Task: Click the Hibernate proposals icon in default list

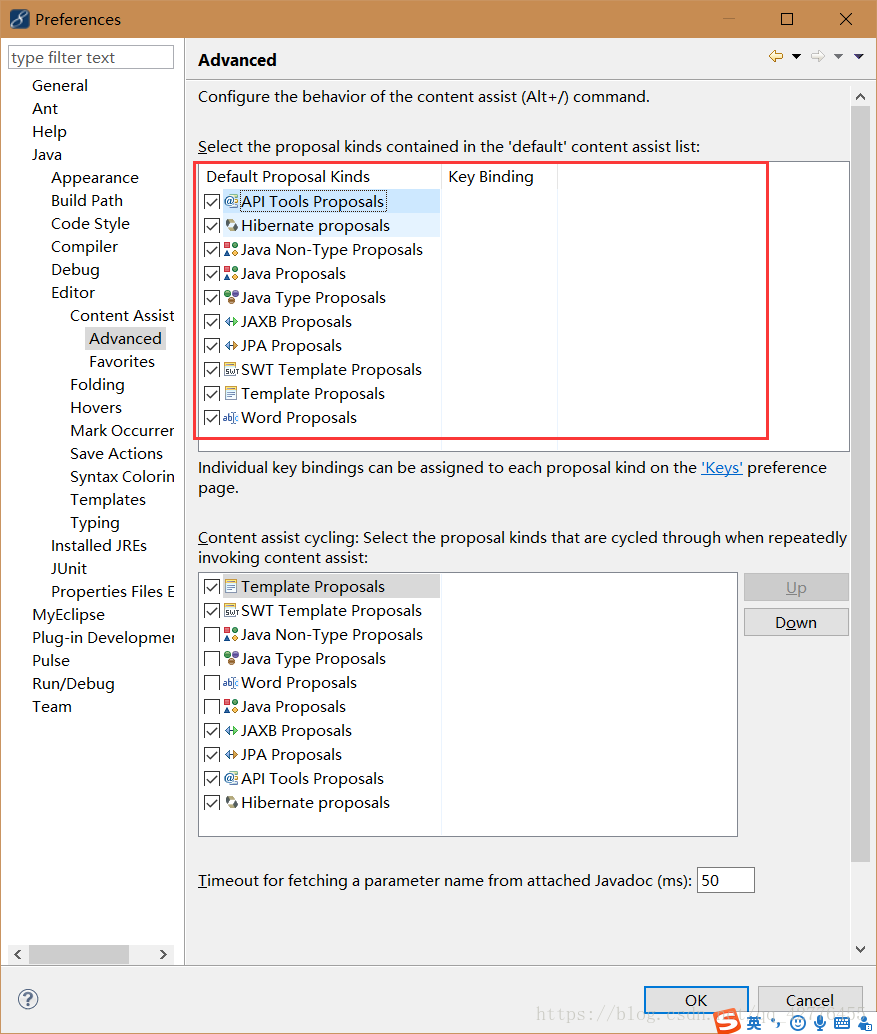Action: tap(231, 226)
